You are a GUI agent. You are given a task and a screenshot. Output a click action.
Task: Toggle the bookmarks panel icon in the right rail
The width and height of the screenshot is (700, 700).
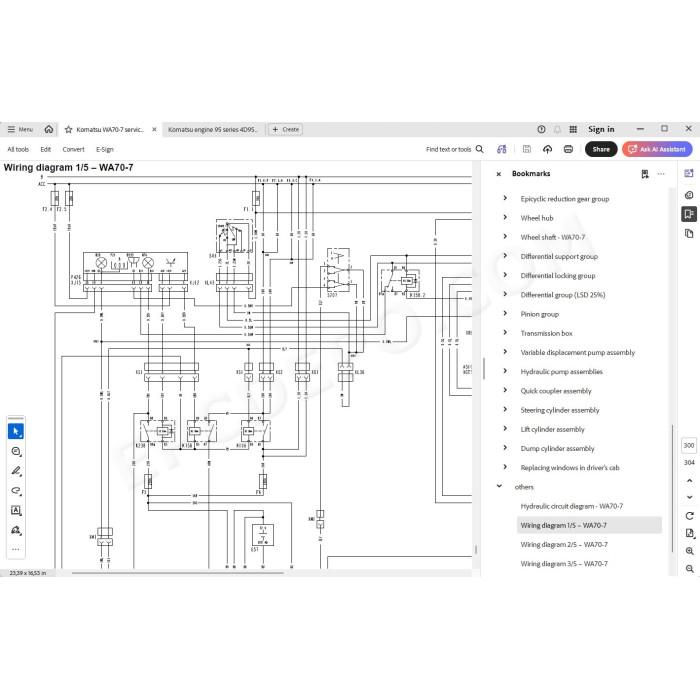[x=689, y=214]
